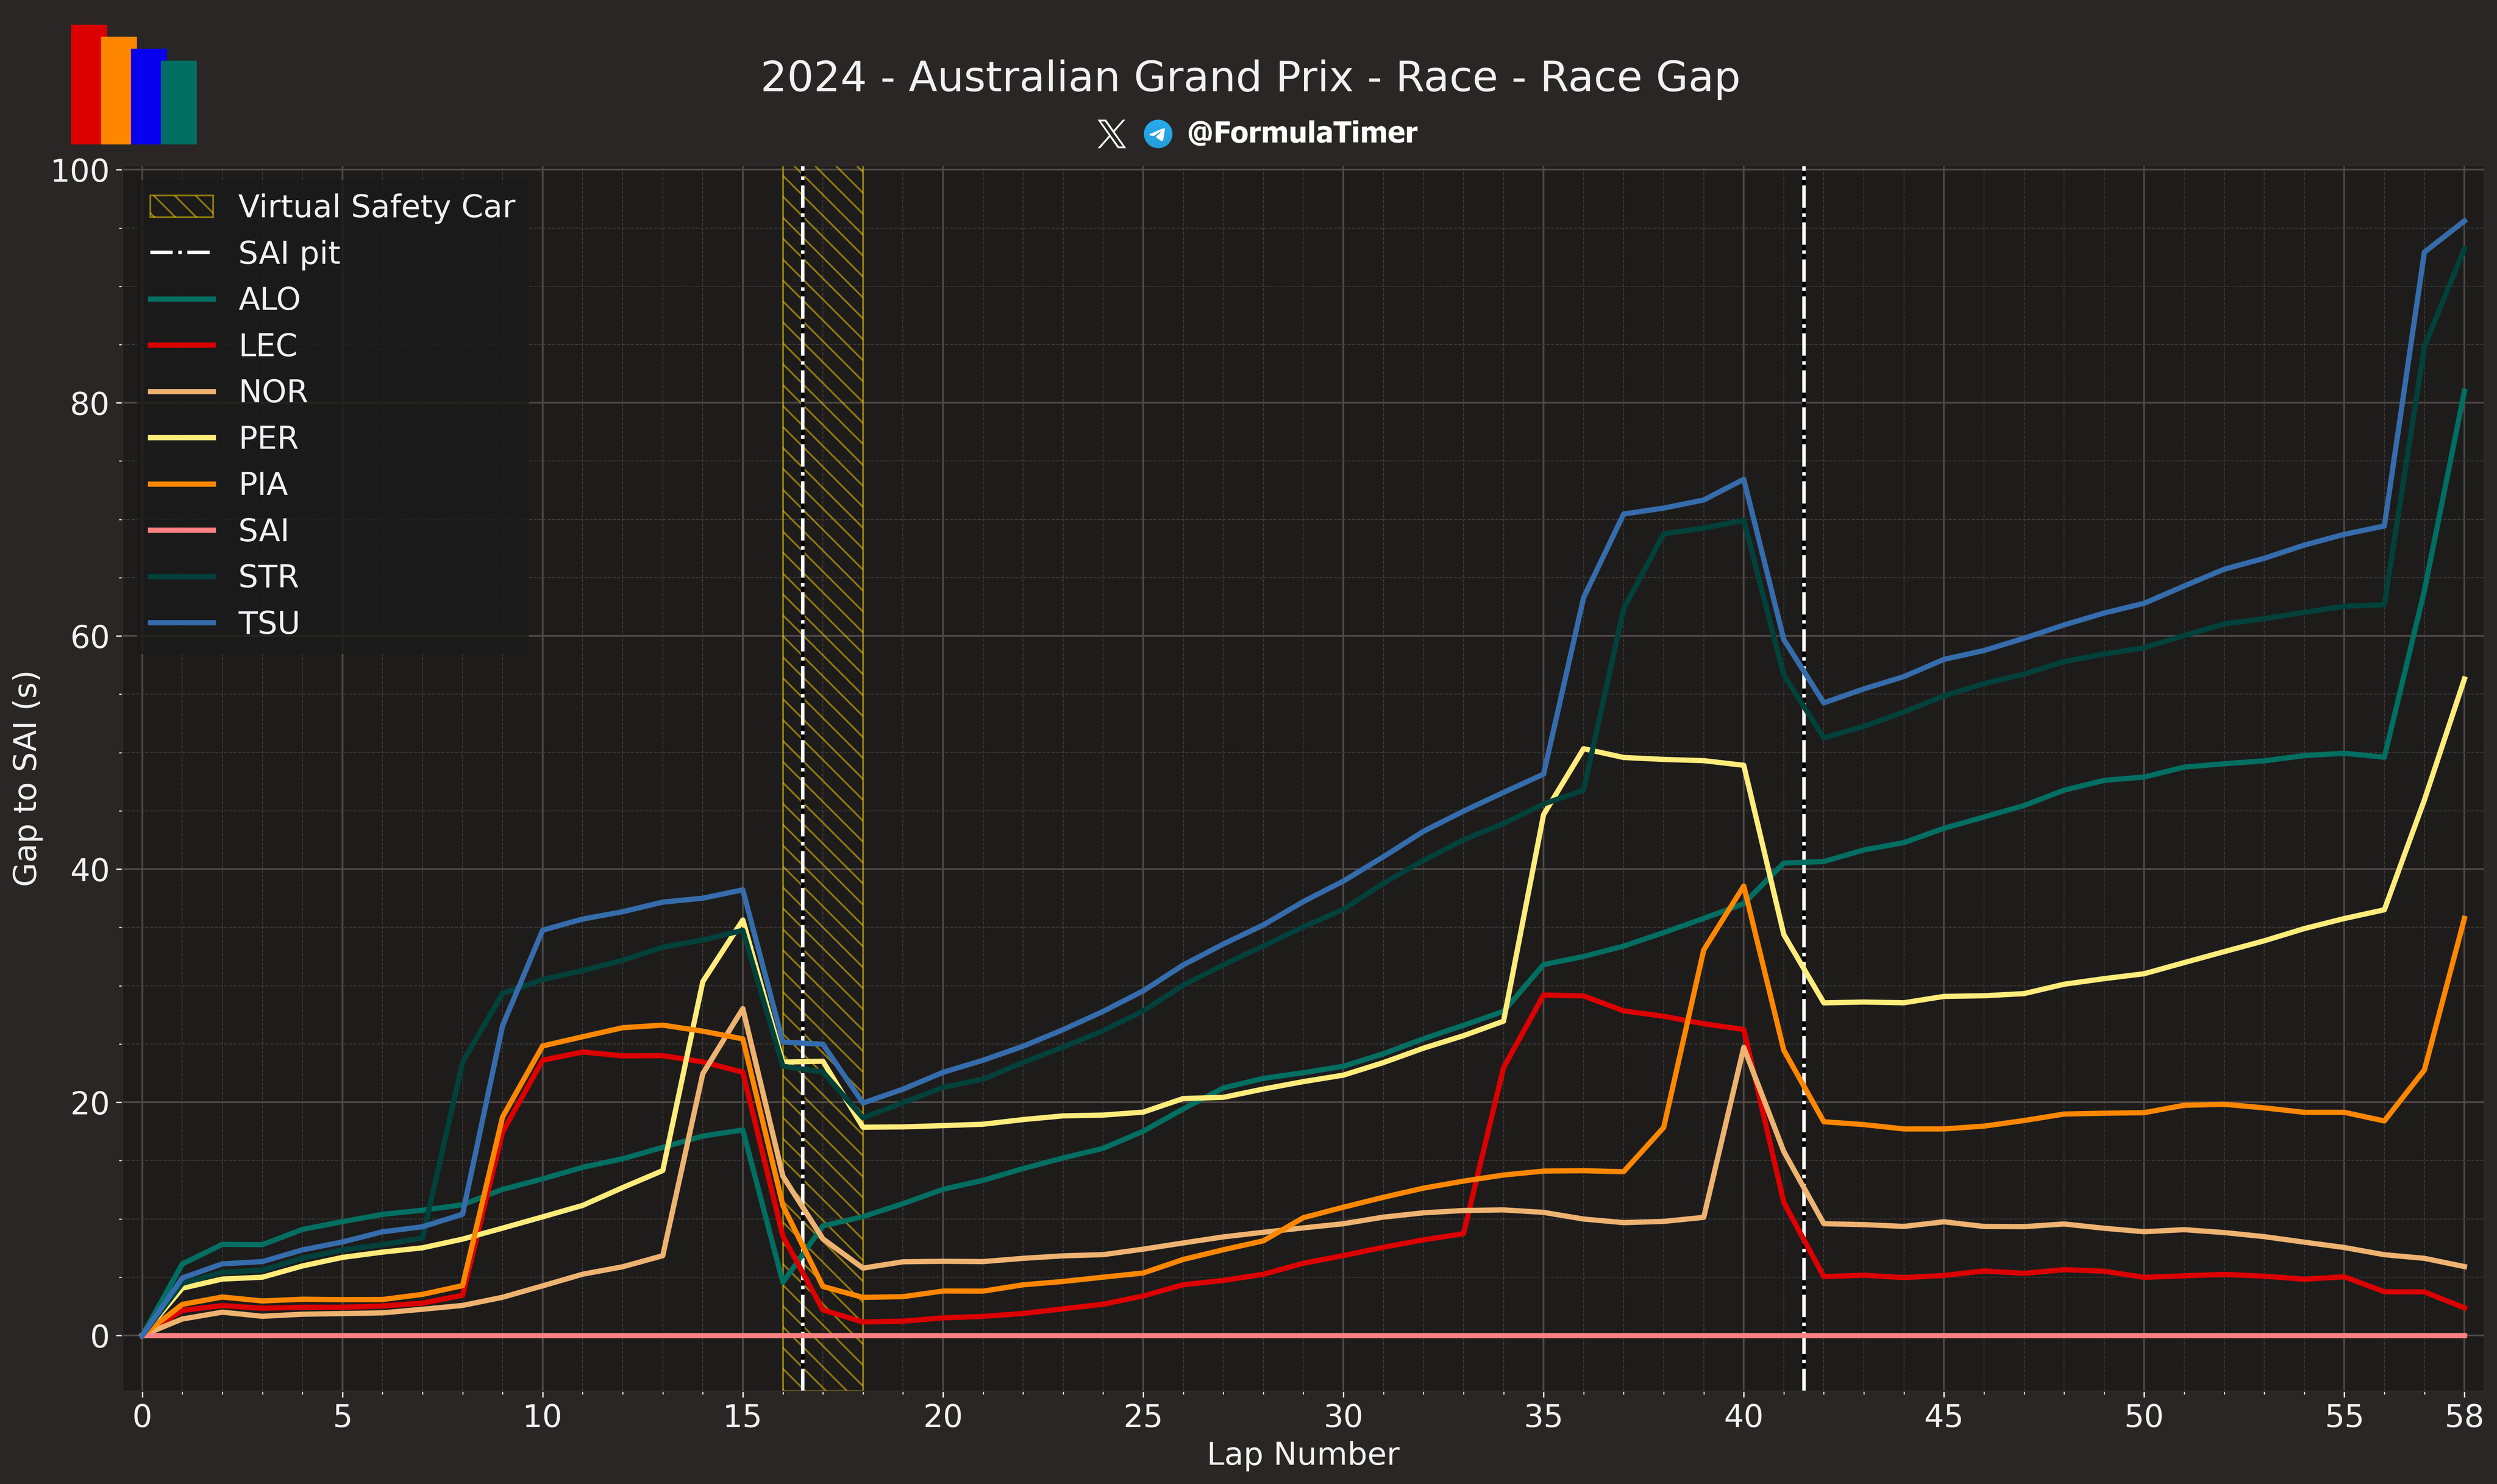Click the lap 55 tick label
Viewport: 2497px width, 1484px height.
click(2344, 1416)
